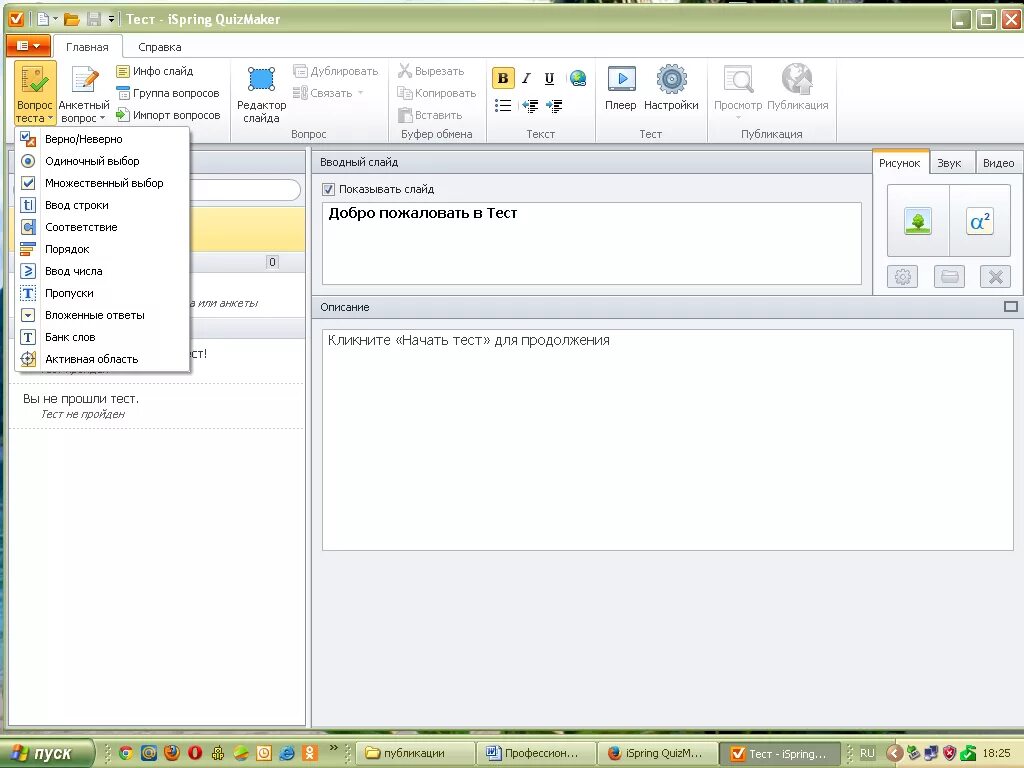Apply the bulleted list icon
This screenshot has width=1024, height=768.
pos(503,106)
